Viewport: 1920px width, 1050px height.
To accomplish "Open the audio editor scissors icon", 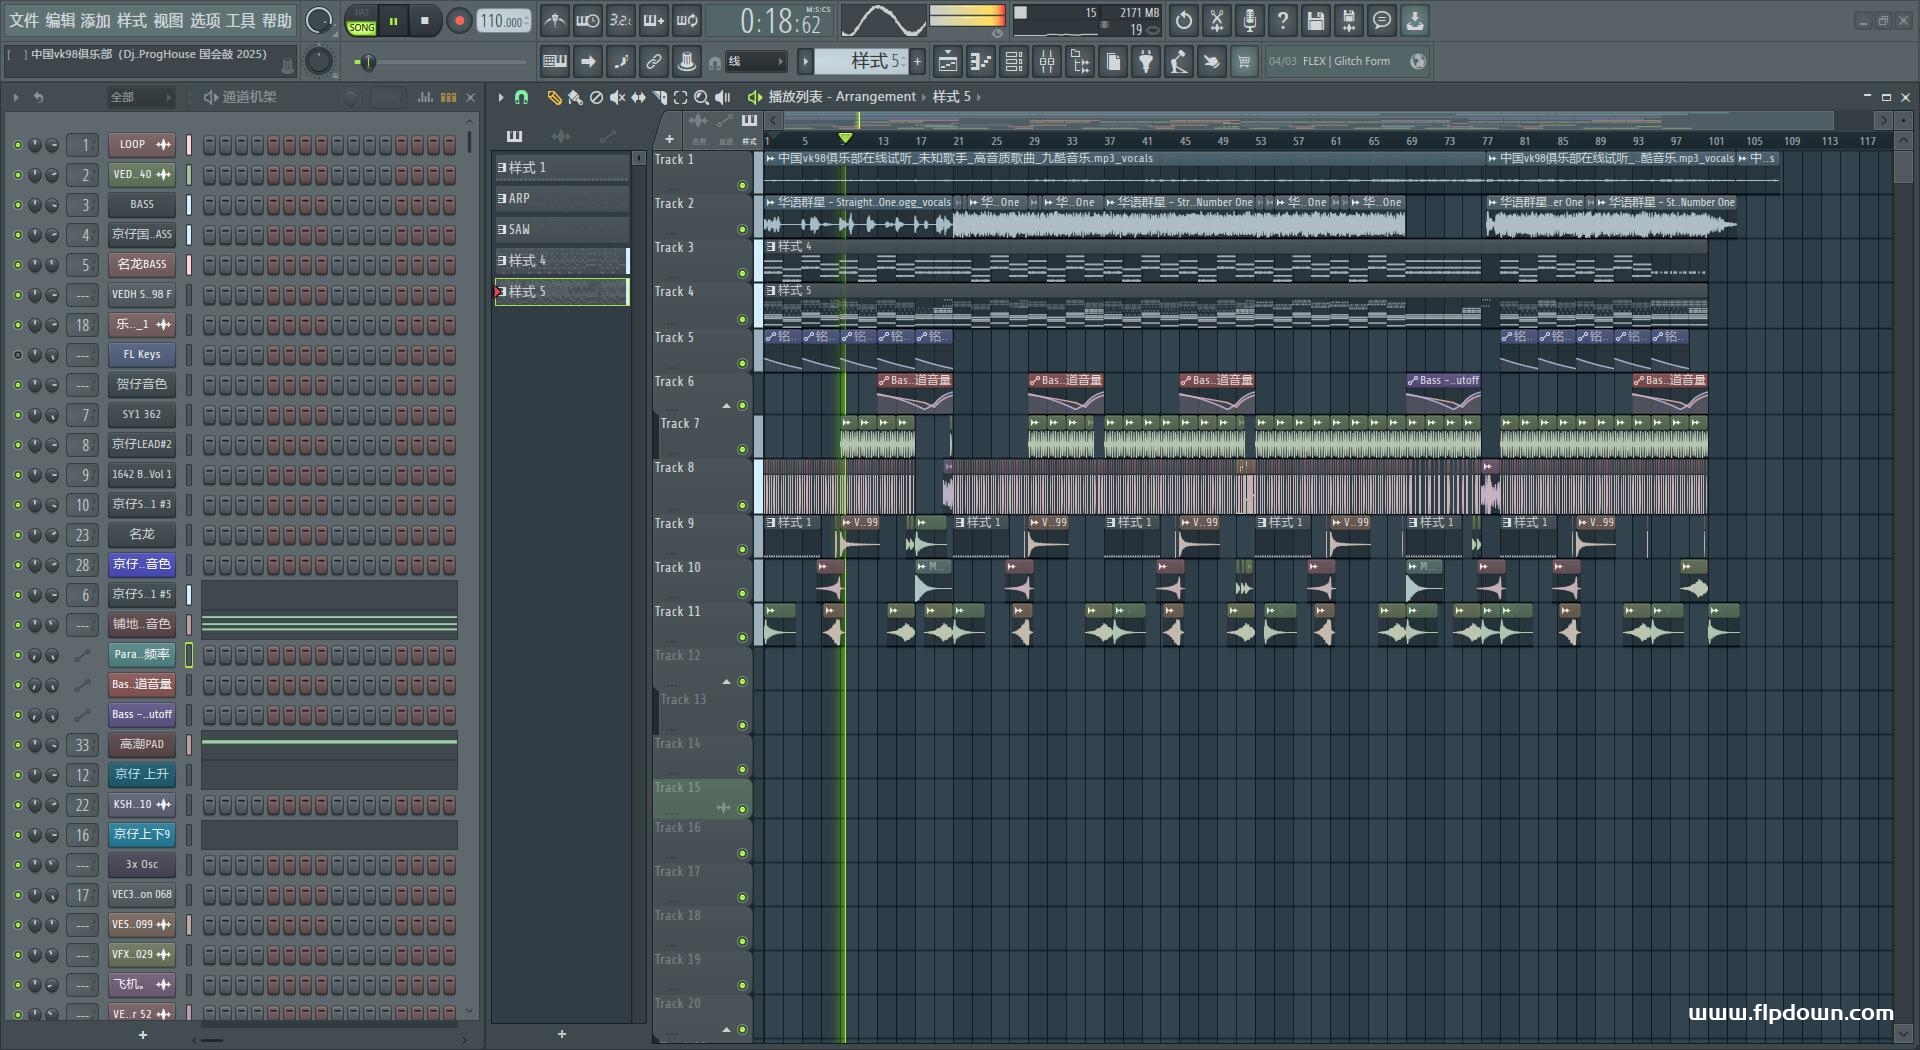I will coord(1217,20).
